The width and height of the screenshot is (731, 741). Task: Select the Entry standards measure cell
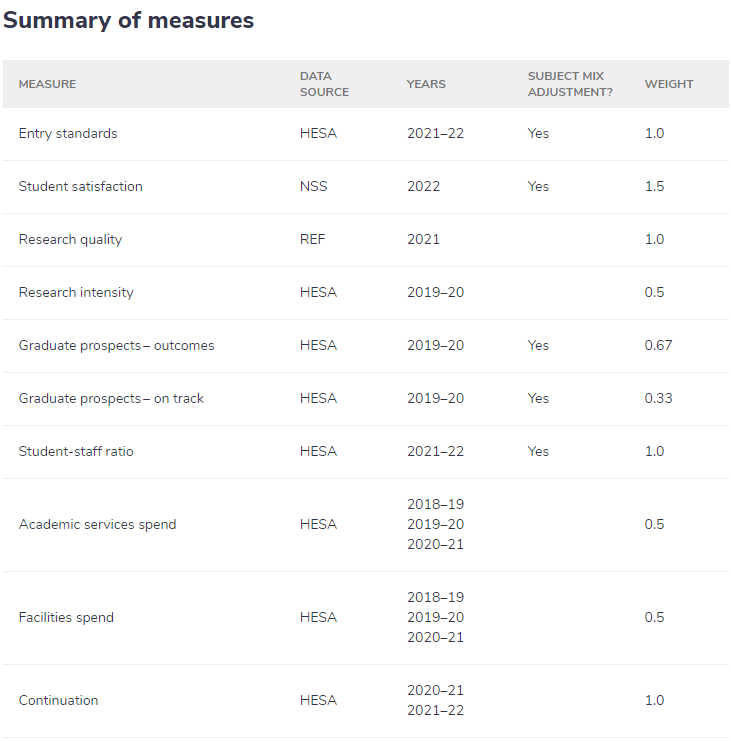tap(68, 134)
